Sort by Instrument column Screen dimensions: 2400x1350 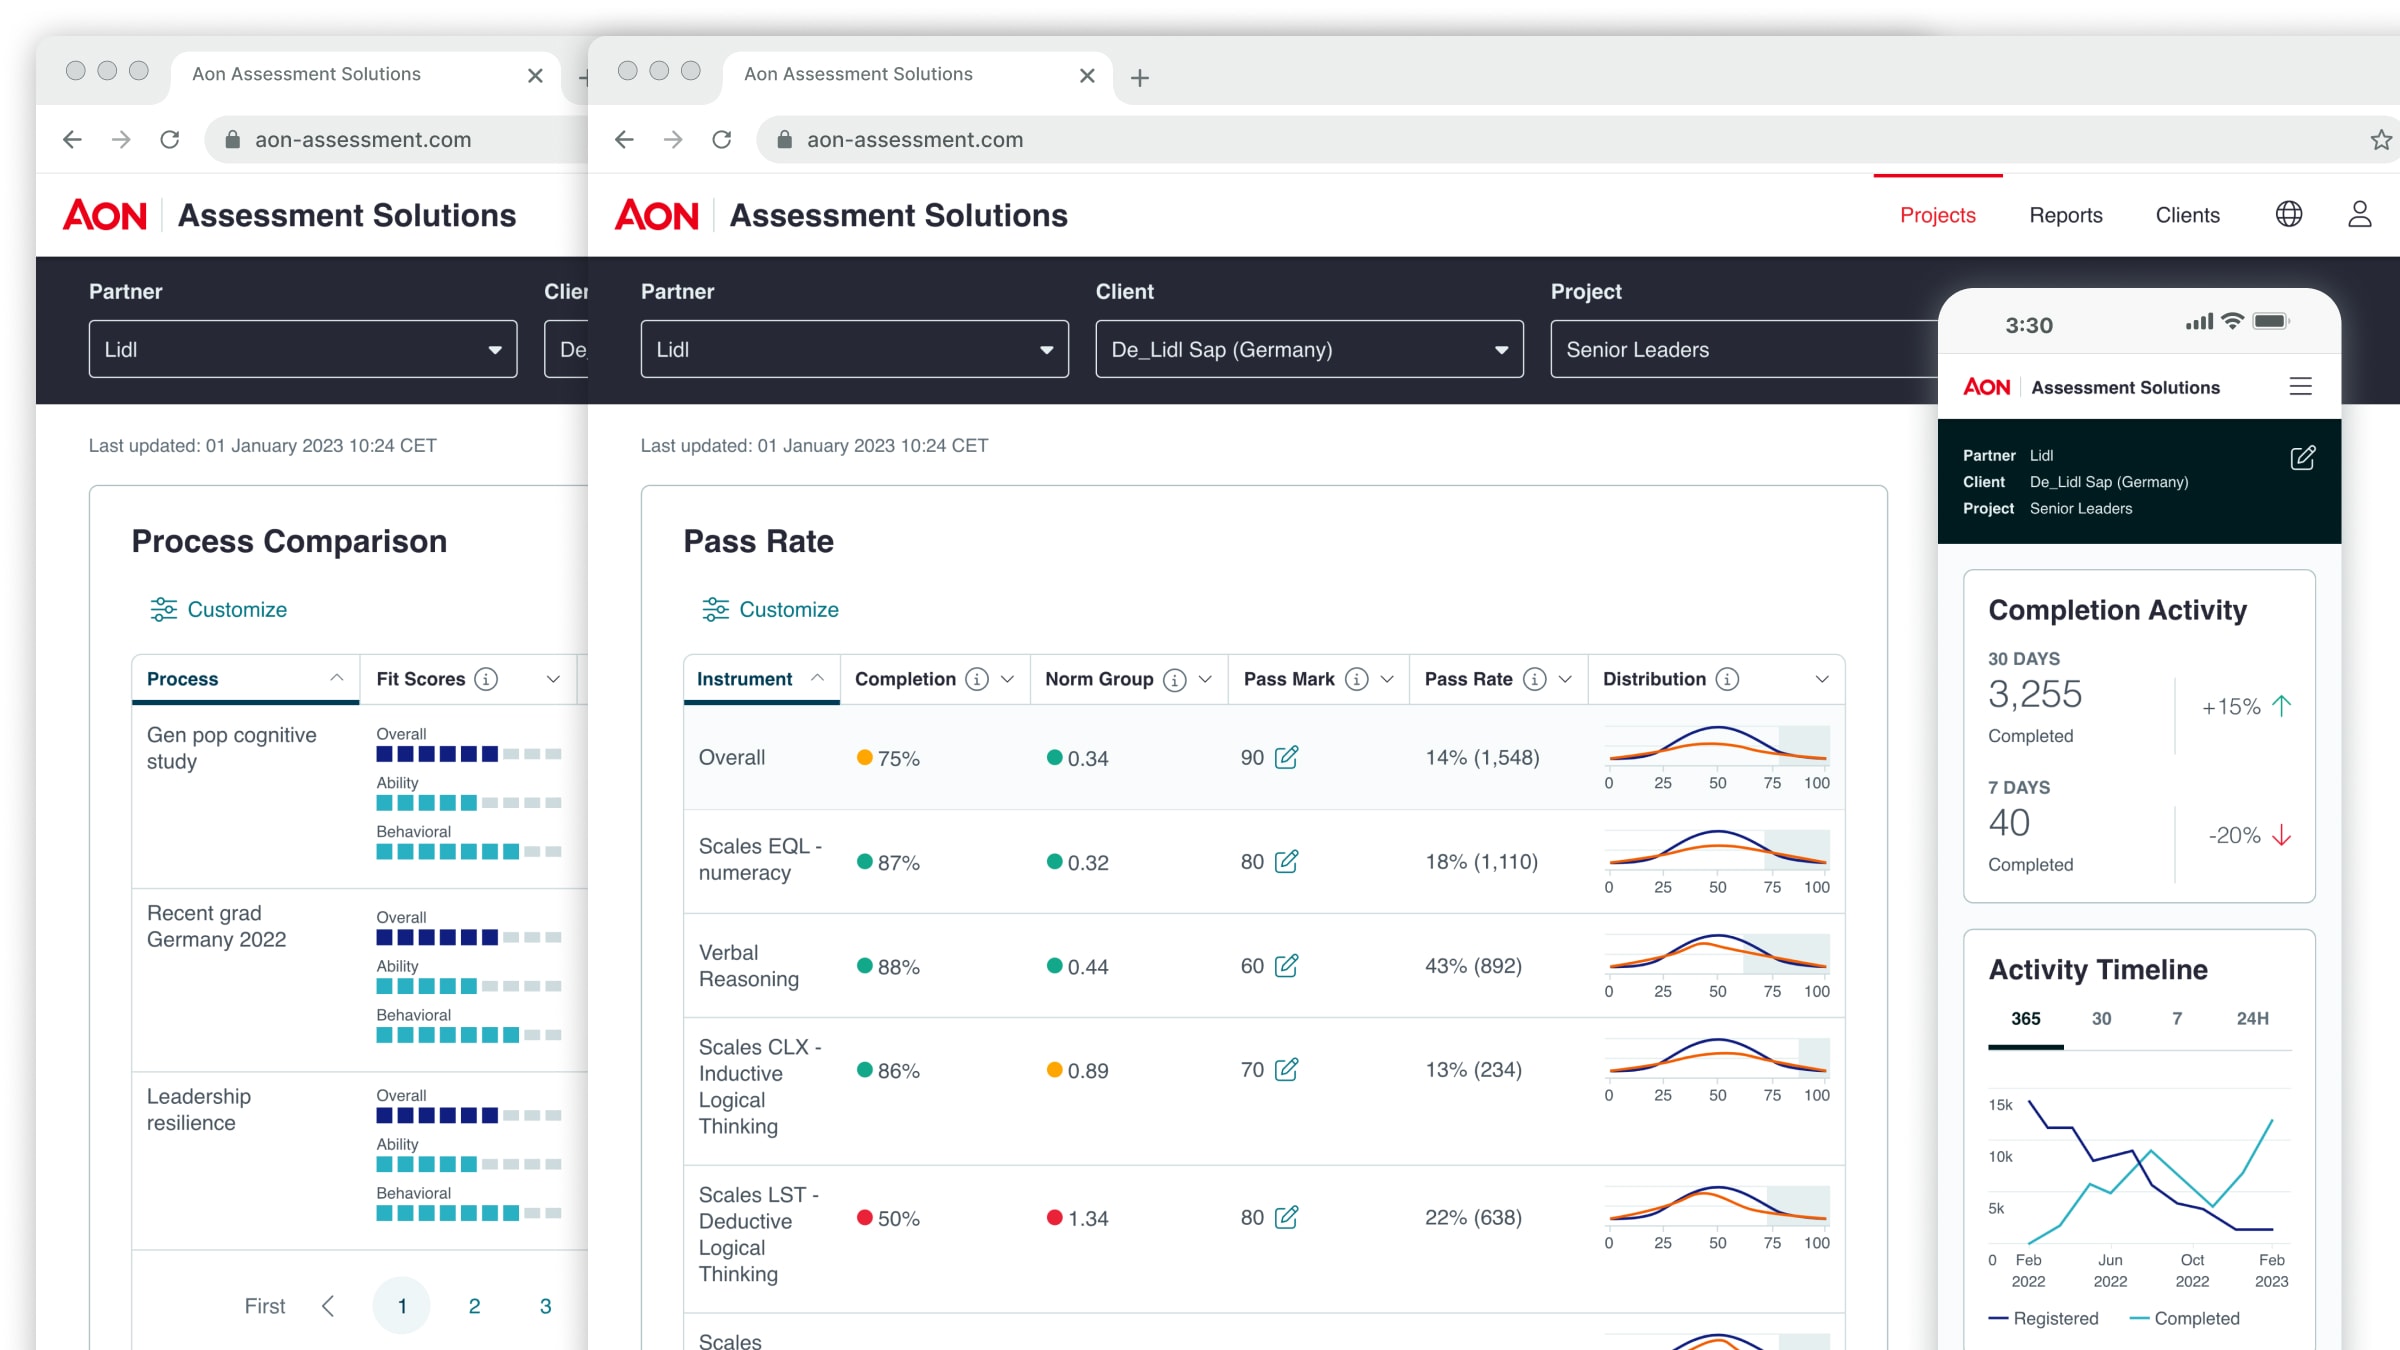(761, 679)
